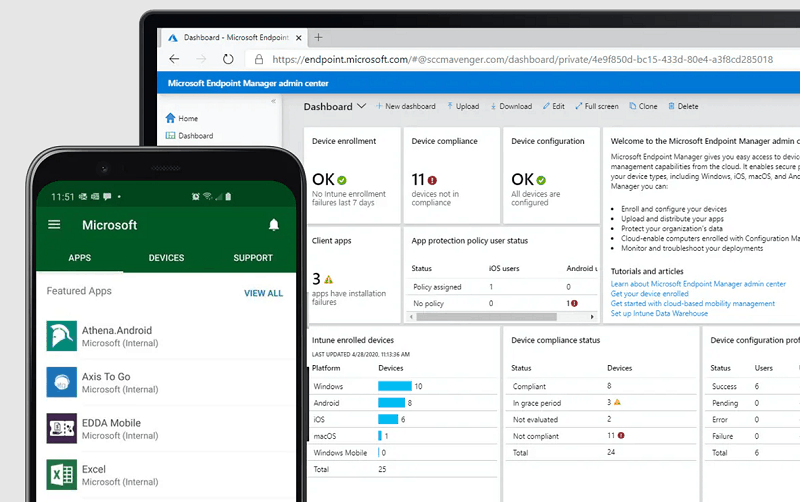Tap the Excel app icon
Image resolution: width=800 pixels, height=502 pixels.
[x=62, y=474]
